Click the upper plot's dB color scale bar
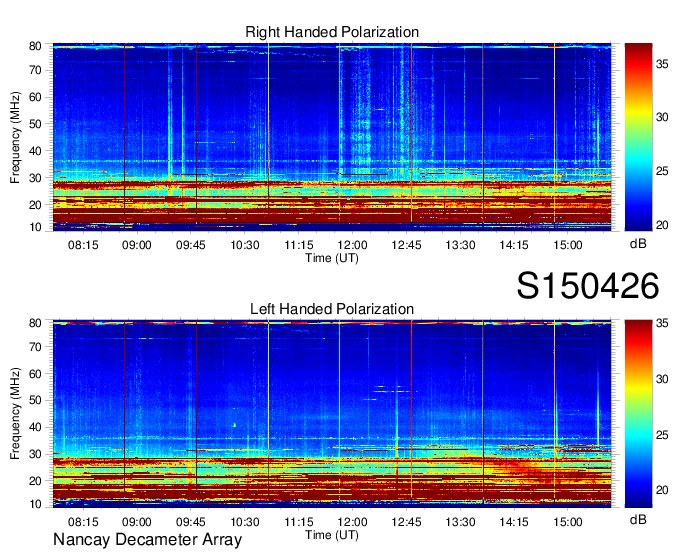 (638, 137)
